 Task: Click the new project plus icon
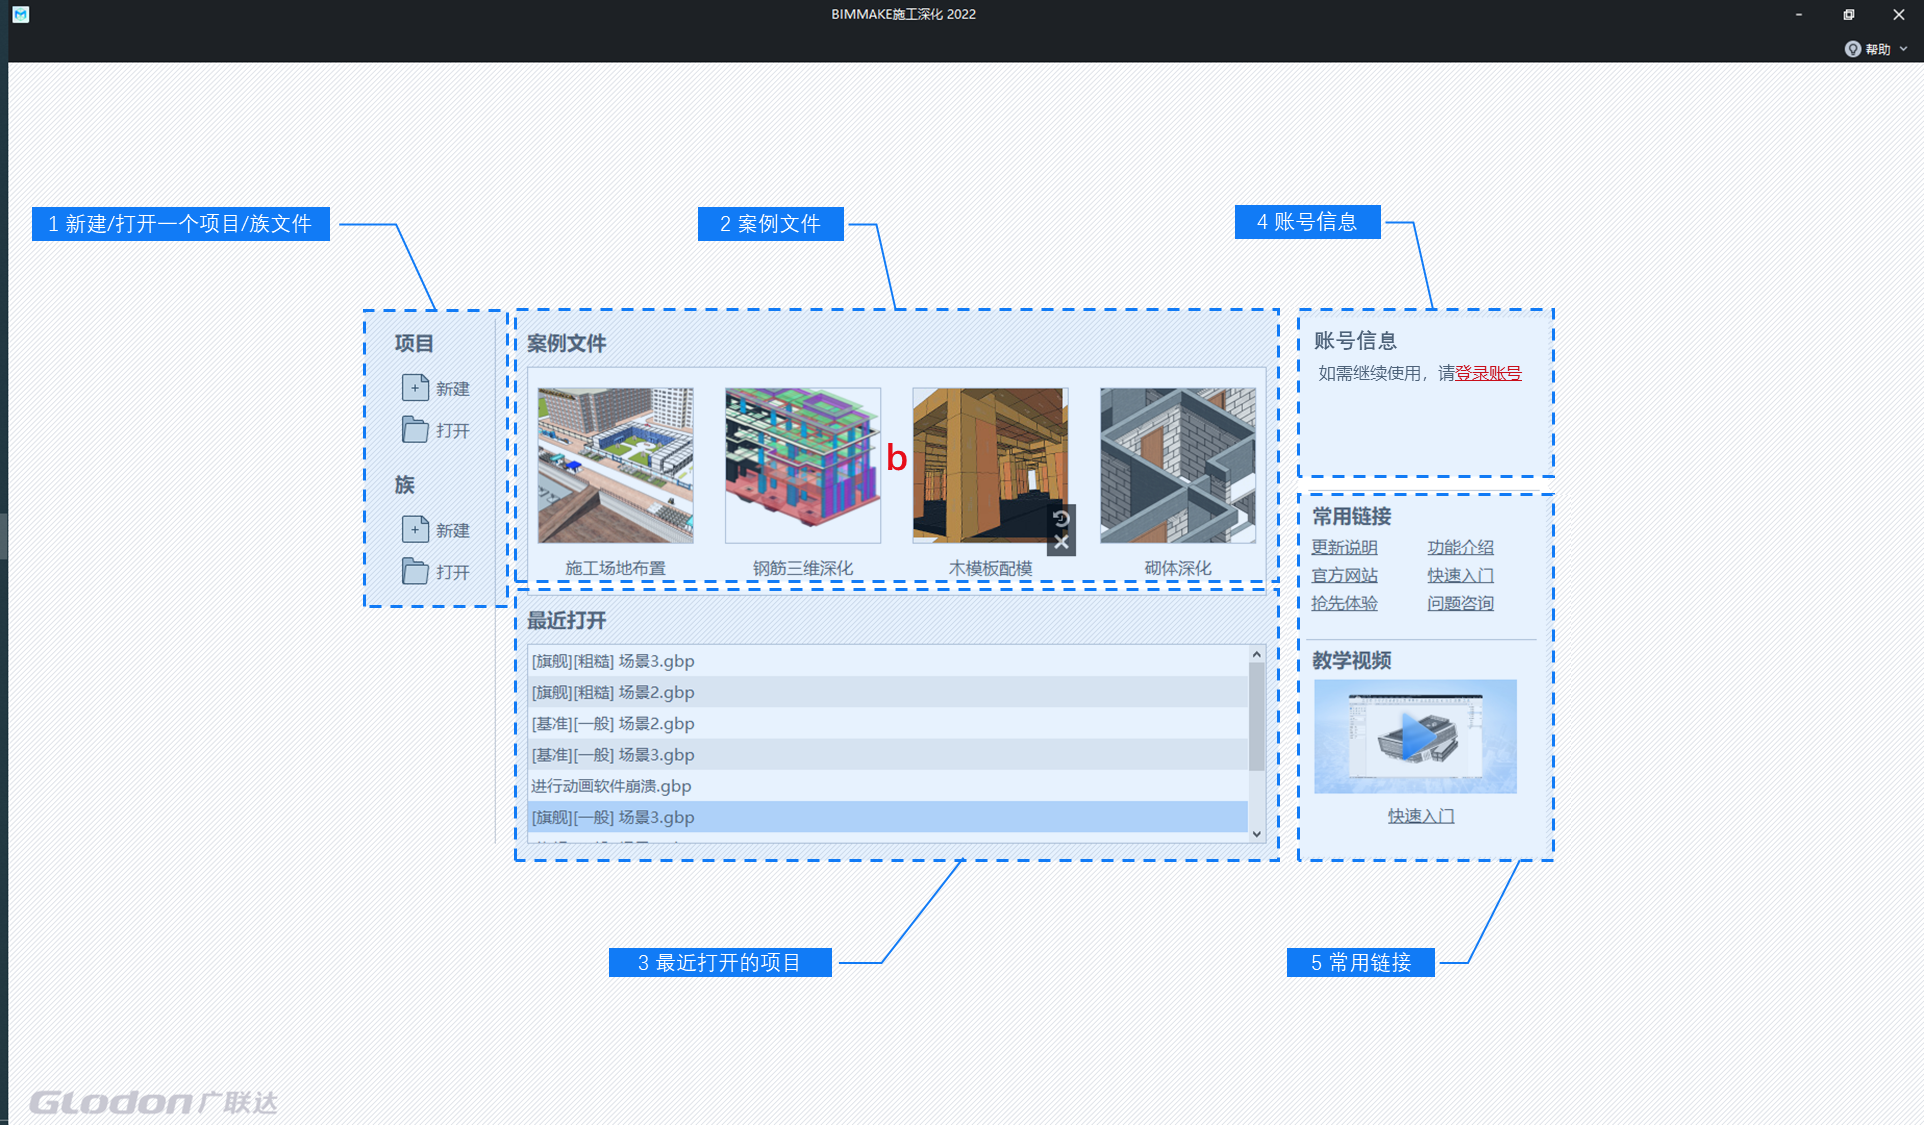click(415, 387)
